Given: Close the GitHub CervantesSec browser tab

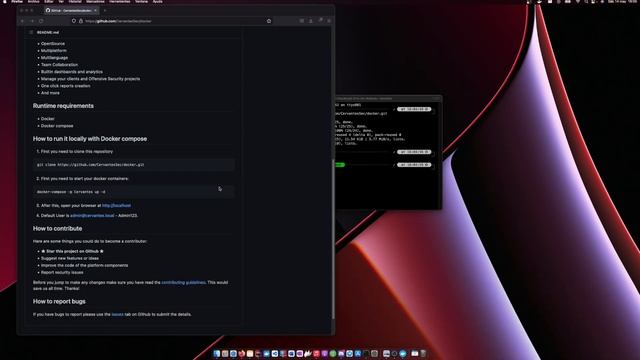Looking at the screenshot, I should [x=95, y=10].
